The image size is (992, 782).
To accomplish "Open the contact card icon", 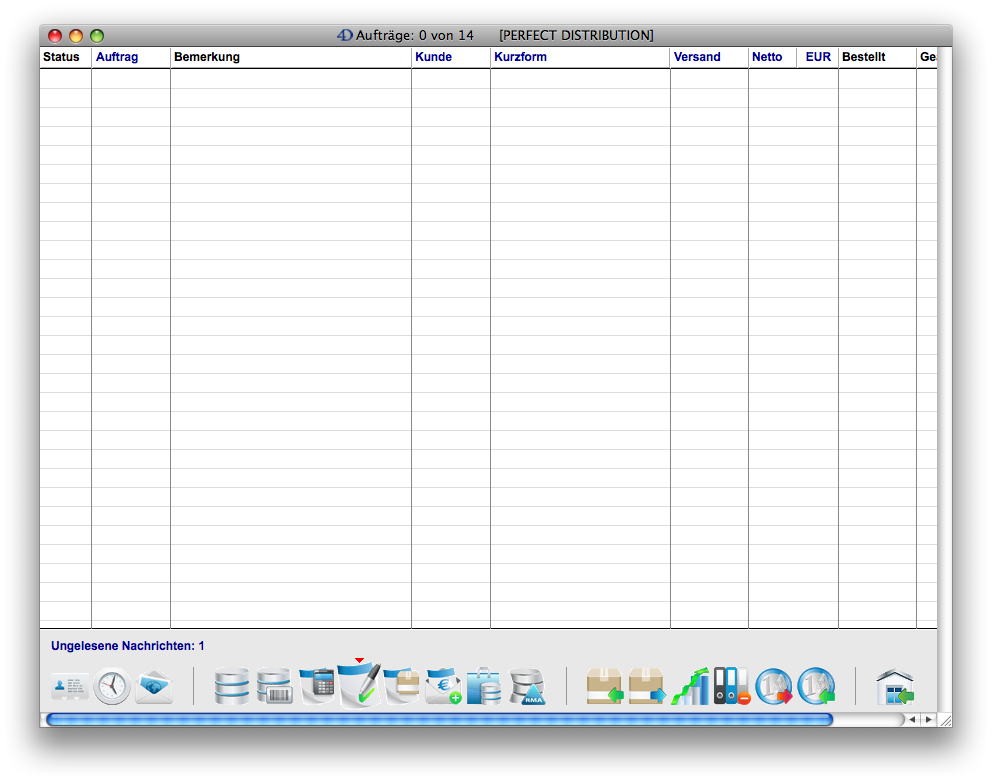I will (x=70, y=687).
